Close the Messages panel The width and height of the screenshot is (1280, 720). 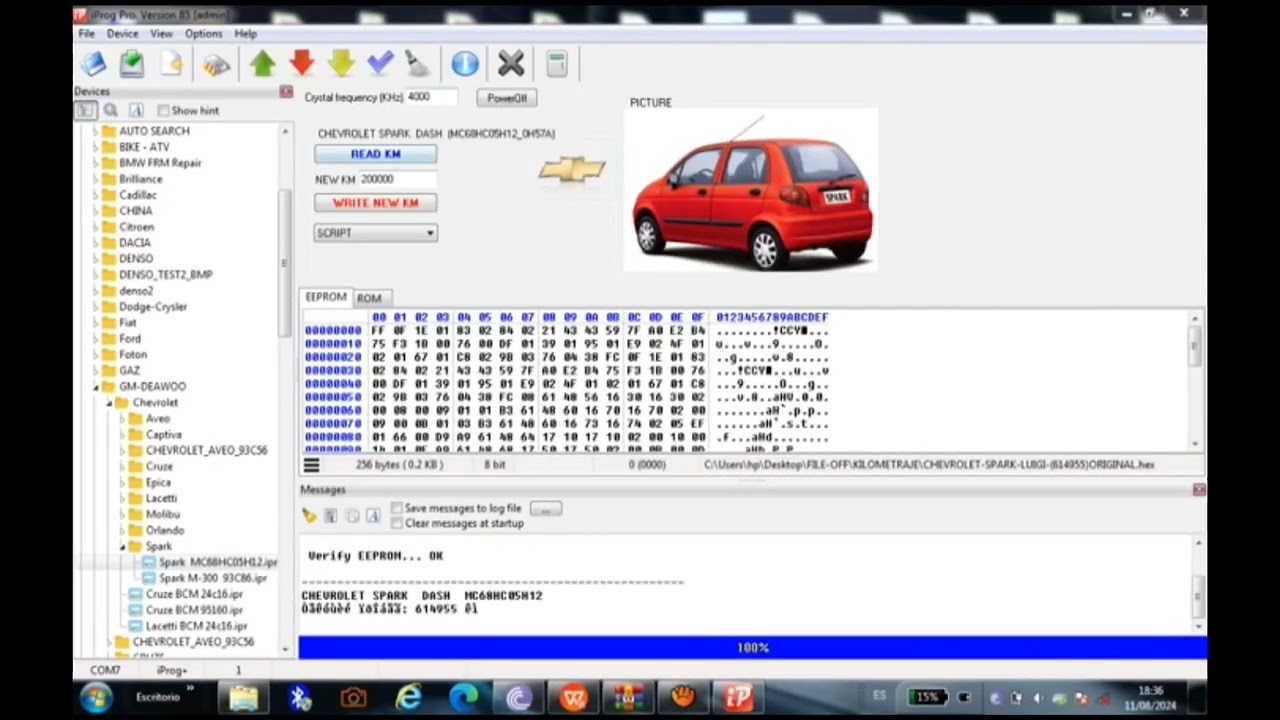coord(1199,490)
